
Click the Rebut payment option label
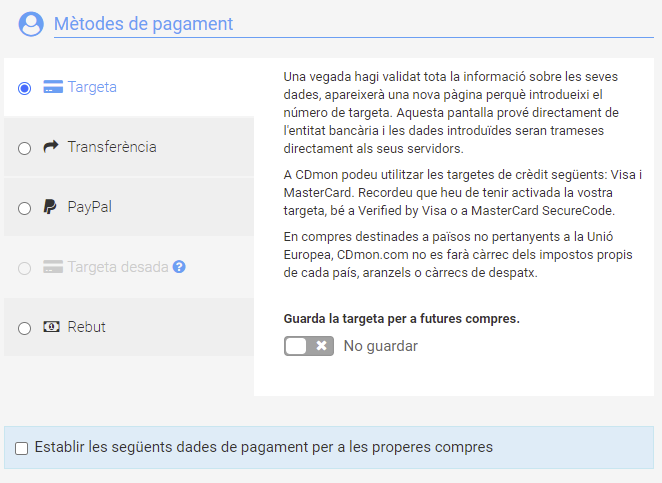pyautogui.click(x=87, y=327)
